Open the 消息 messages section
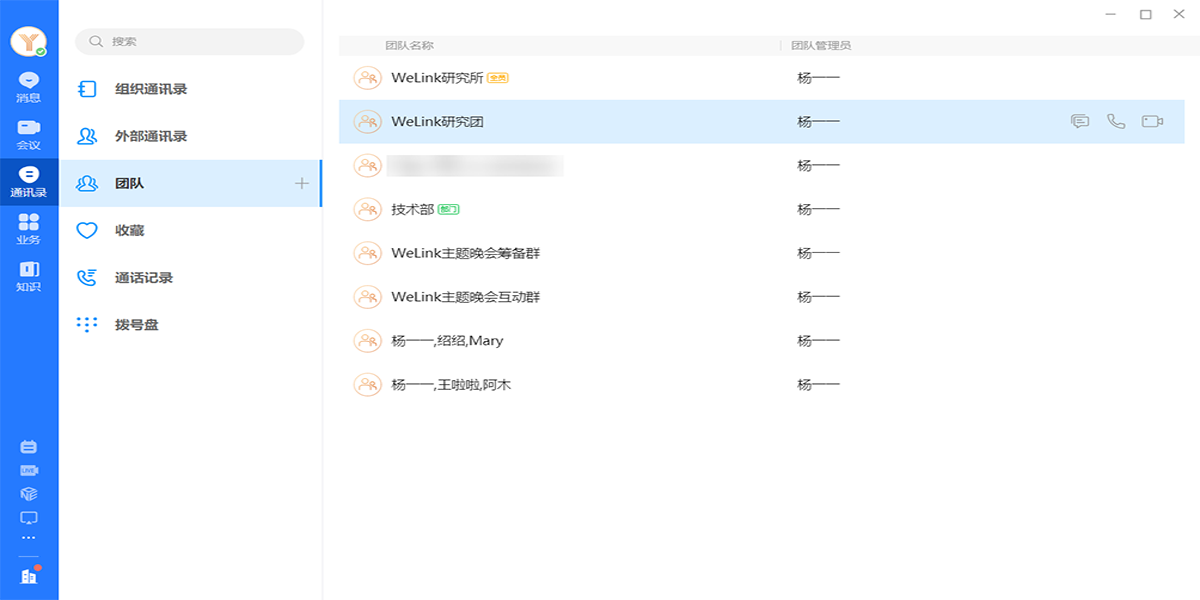Screen dimensions: 1200x600 (x=29, y=87)
